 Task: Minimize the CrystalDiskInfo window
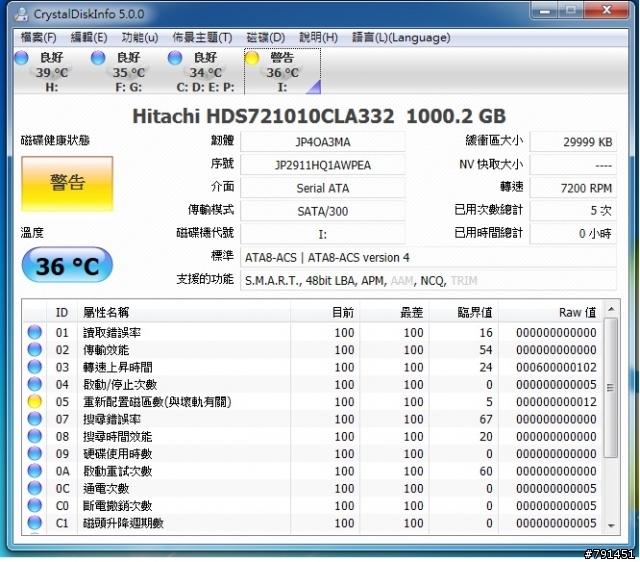click(545, 10)
